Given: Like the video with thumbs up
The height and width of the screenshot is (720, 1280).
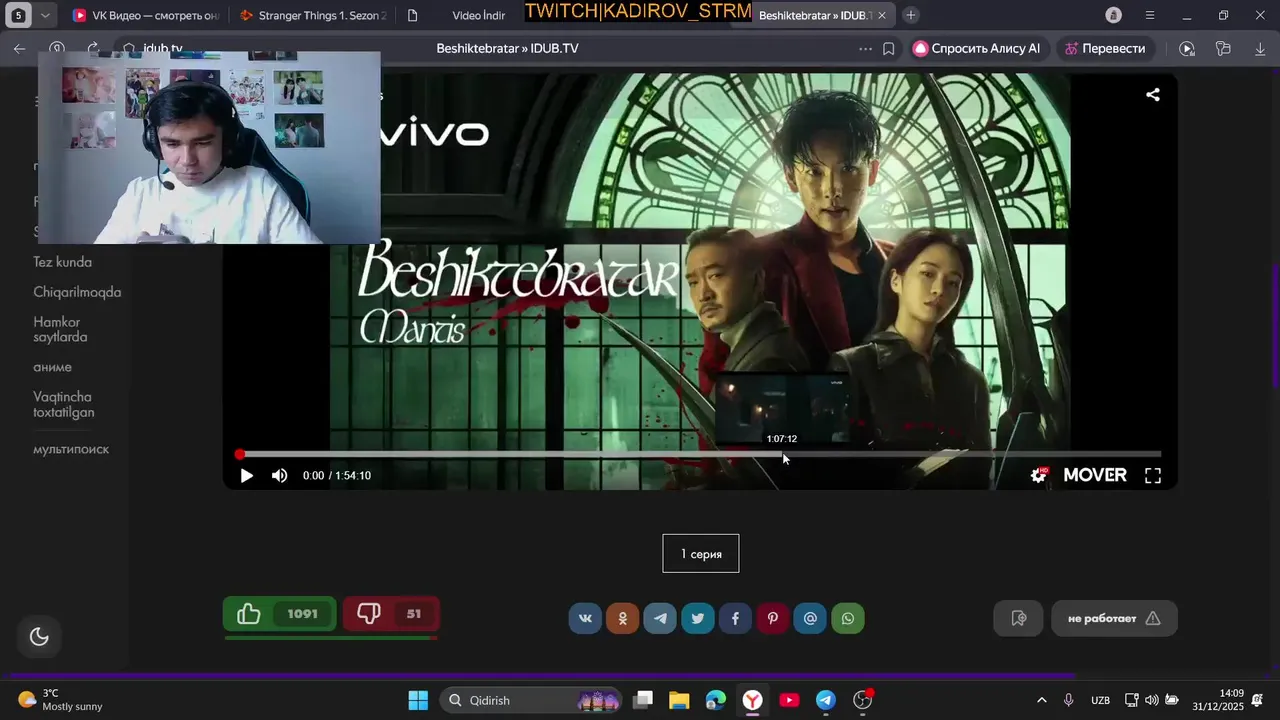Looking at the screenshot, I should [x=279, y=614].
